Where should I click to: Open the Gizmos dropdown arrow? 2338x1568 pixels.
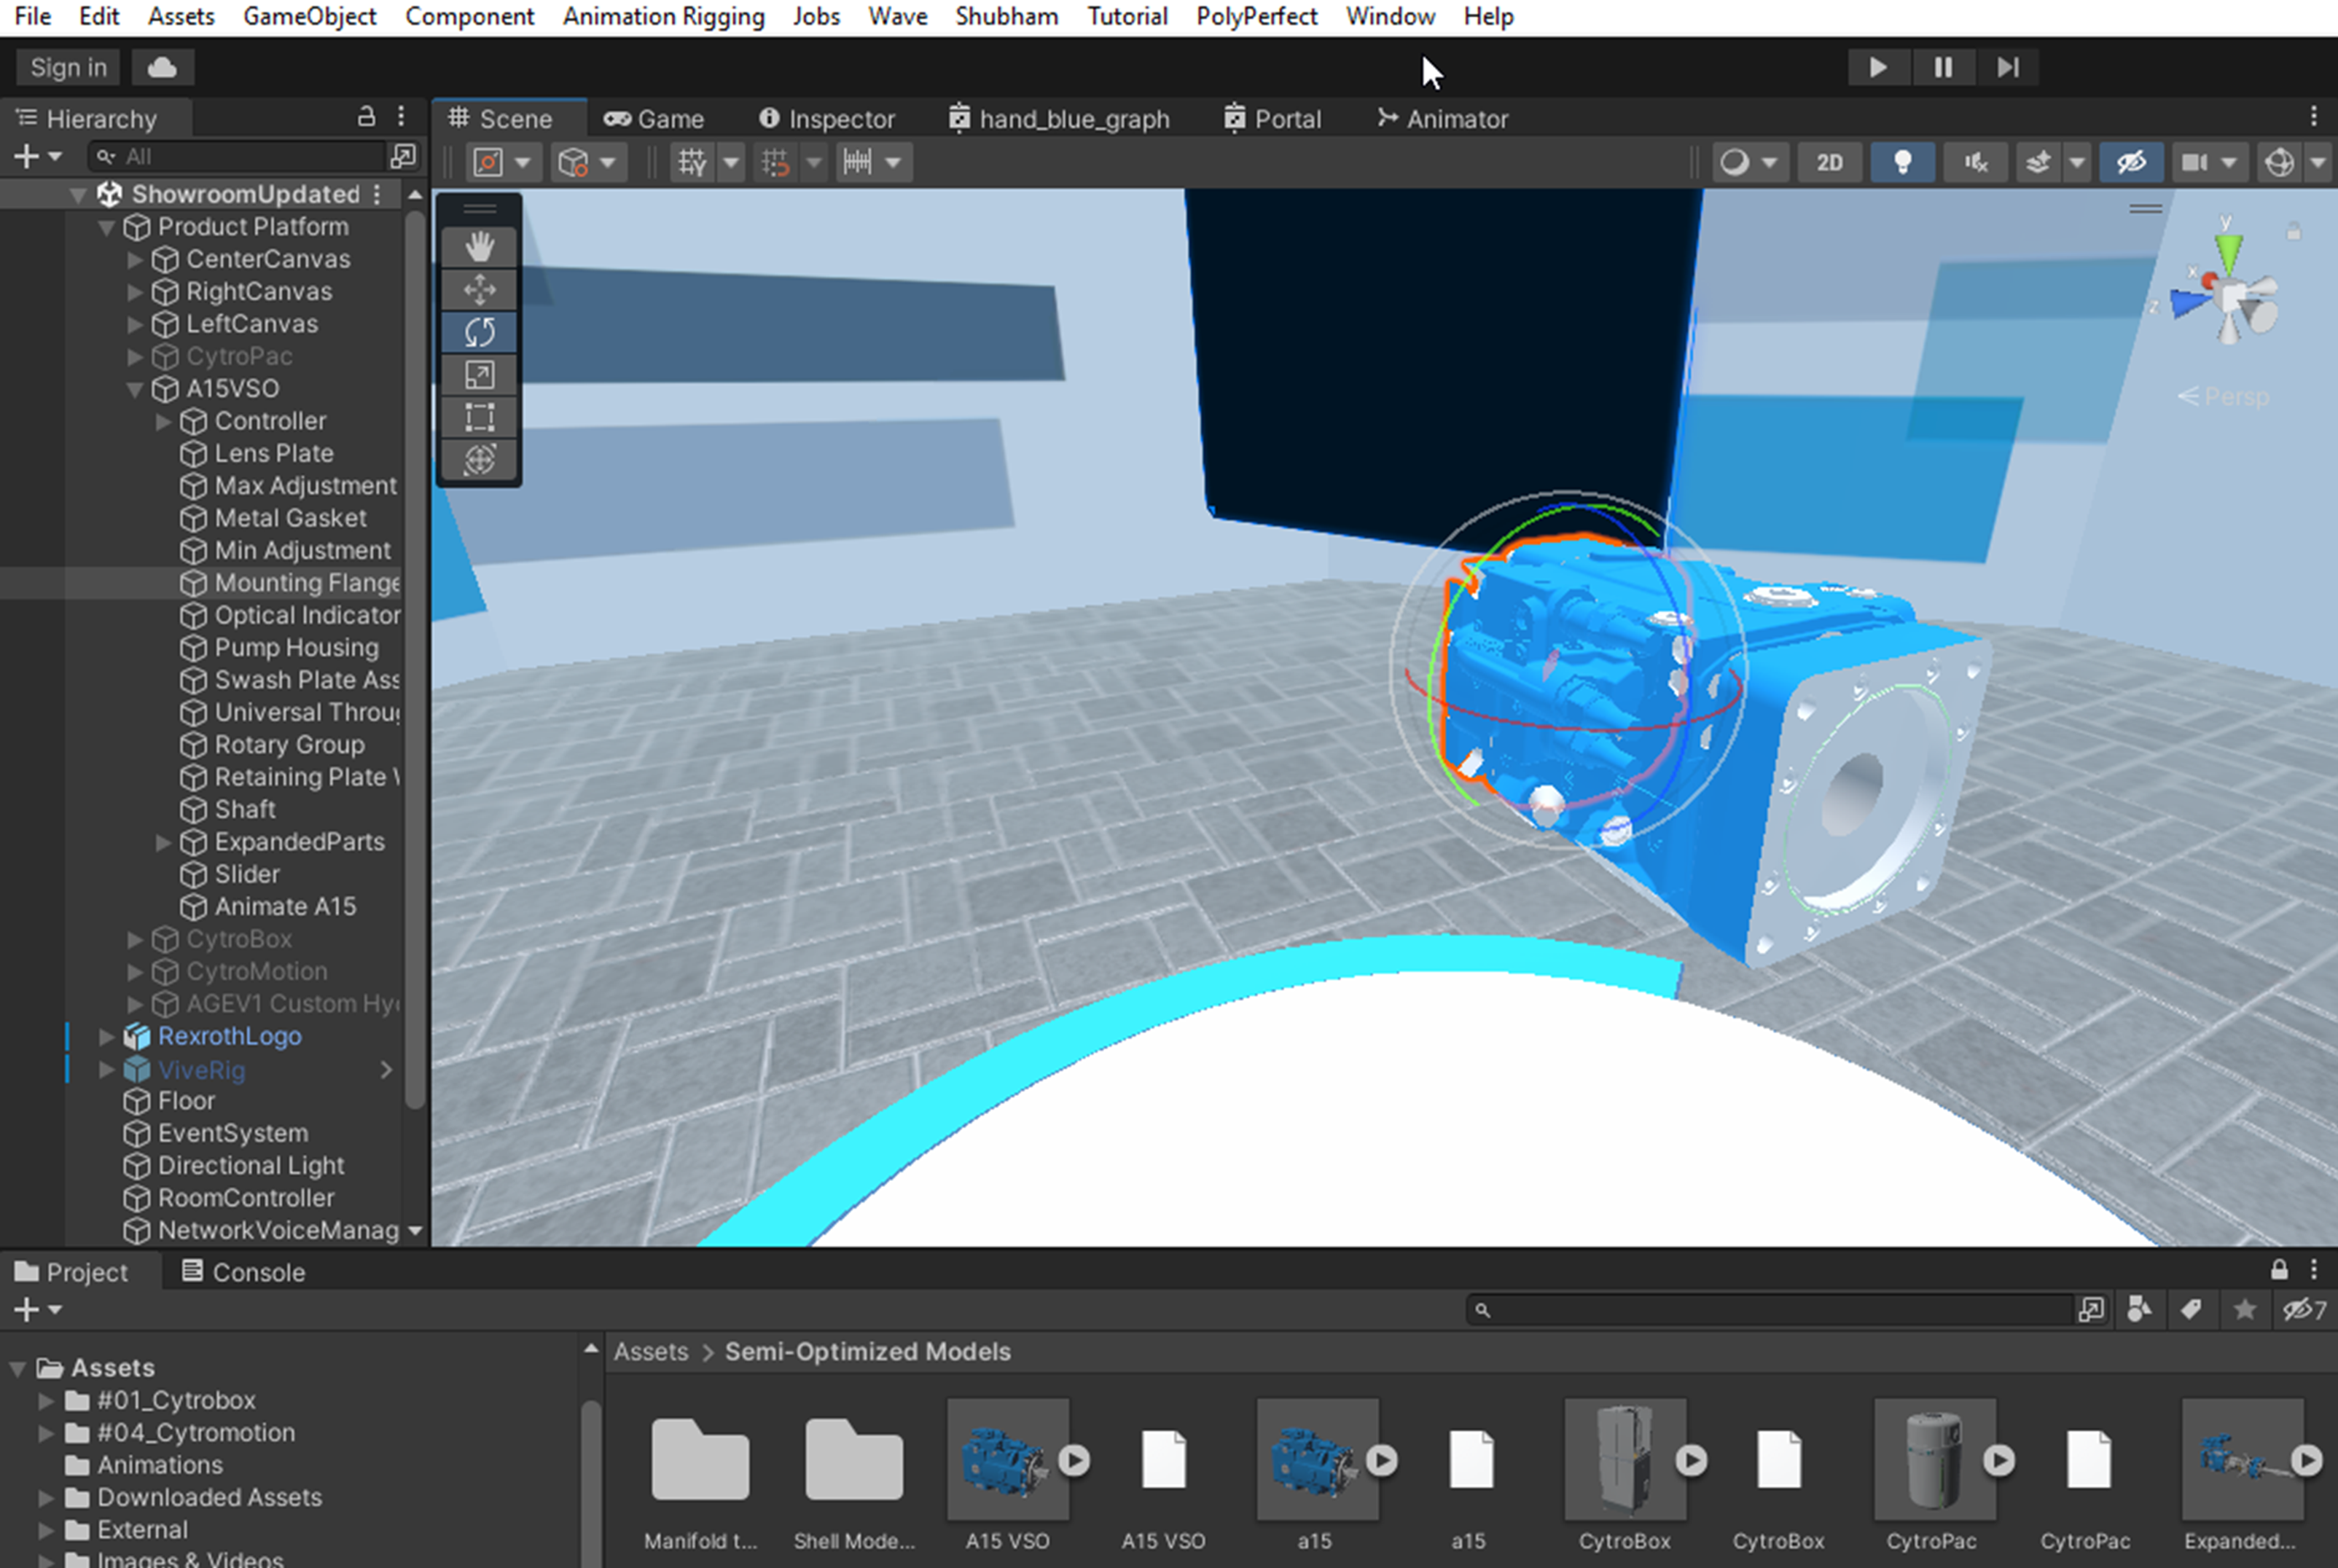point(2317,162)
